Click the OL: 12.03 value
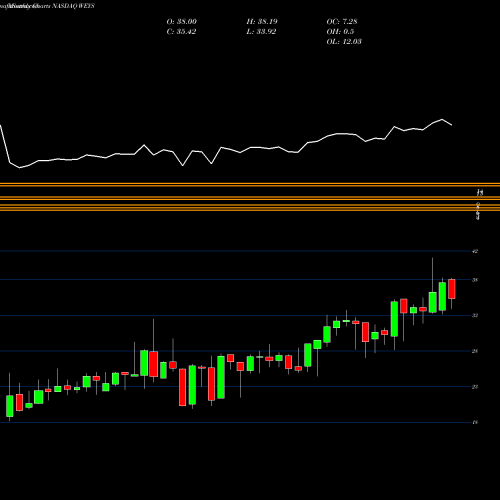This screenshot has width=500, height=500. click(344, 42)
